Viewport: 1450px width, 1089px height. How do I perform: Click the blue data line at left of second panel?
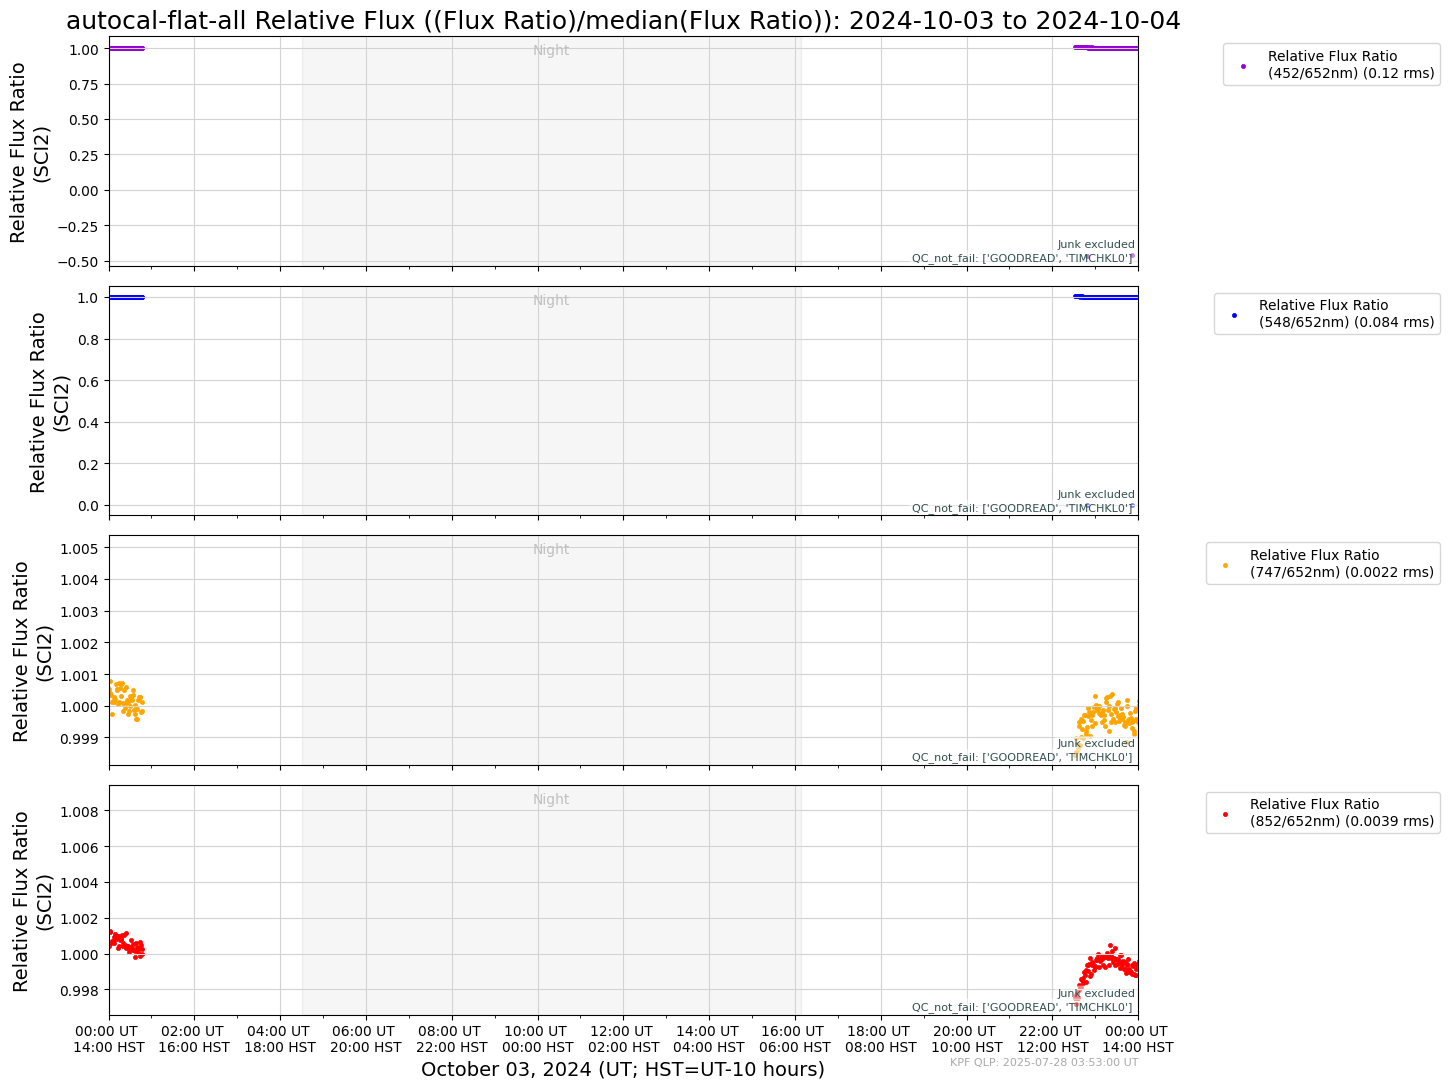click(126, 297)
